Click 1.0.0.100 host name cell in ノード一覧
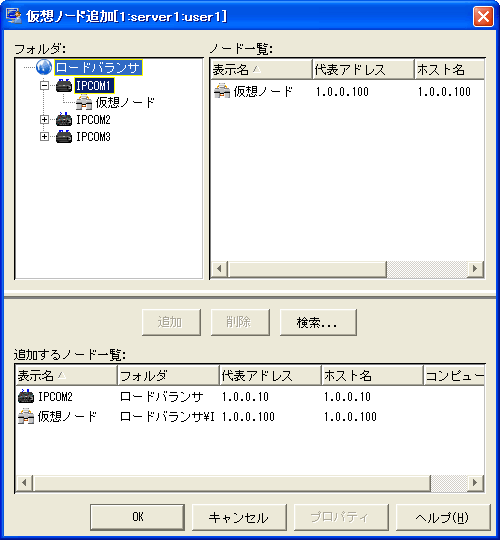 coord(444,92)
